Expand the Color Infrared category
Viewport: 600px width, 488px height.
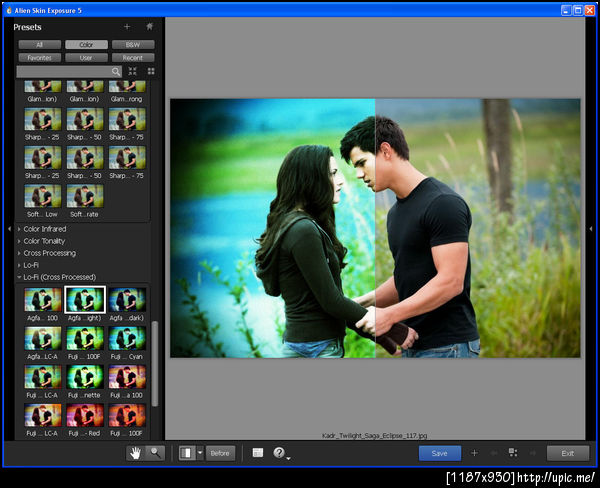(x=44, y=229)
